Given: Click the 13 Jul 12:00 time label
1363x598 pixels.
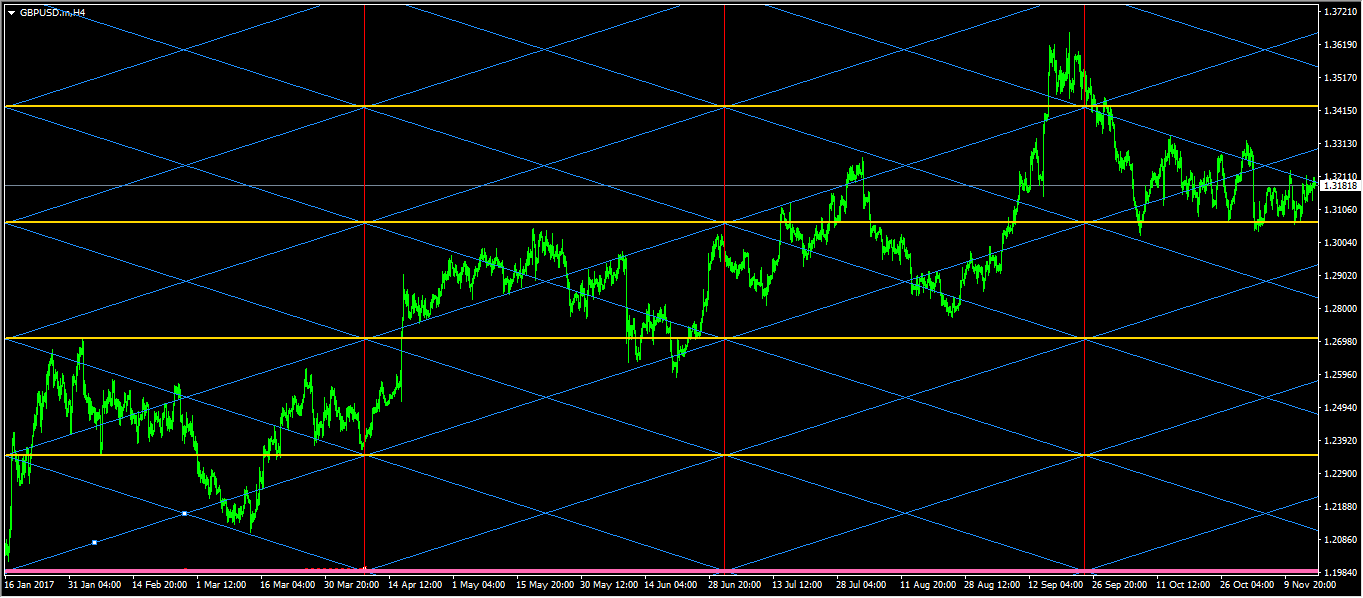Looking at the screenshot, I should point(797,583).
